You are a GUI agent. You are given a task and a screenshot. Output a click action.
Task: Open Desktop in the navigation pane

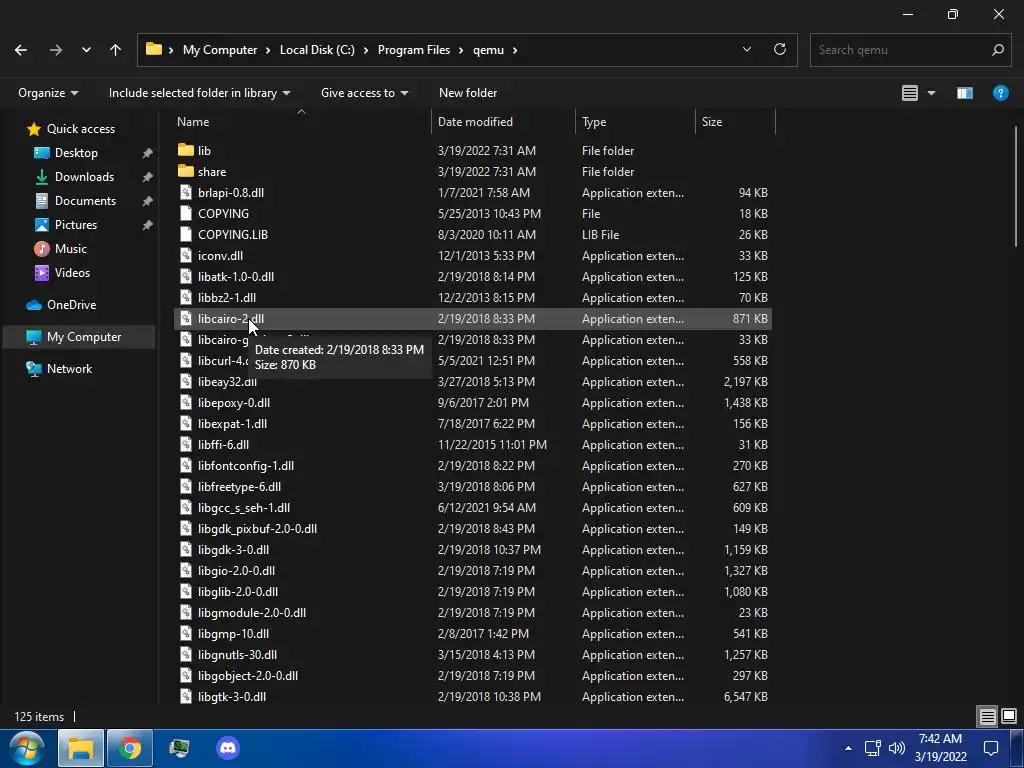[76, 153]
